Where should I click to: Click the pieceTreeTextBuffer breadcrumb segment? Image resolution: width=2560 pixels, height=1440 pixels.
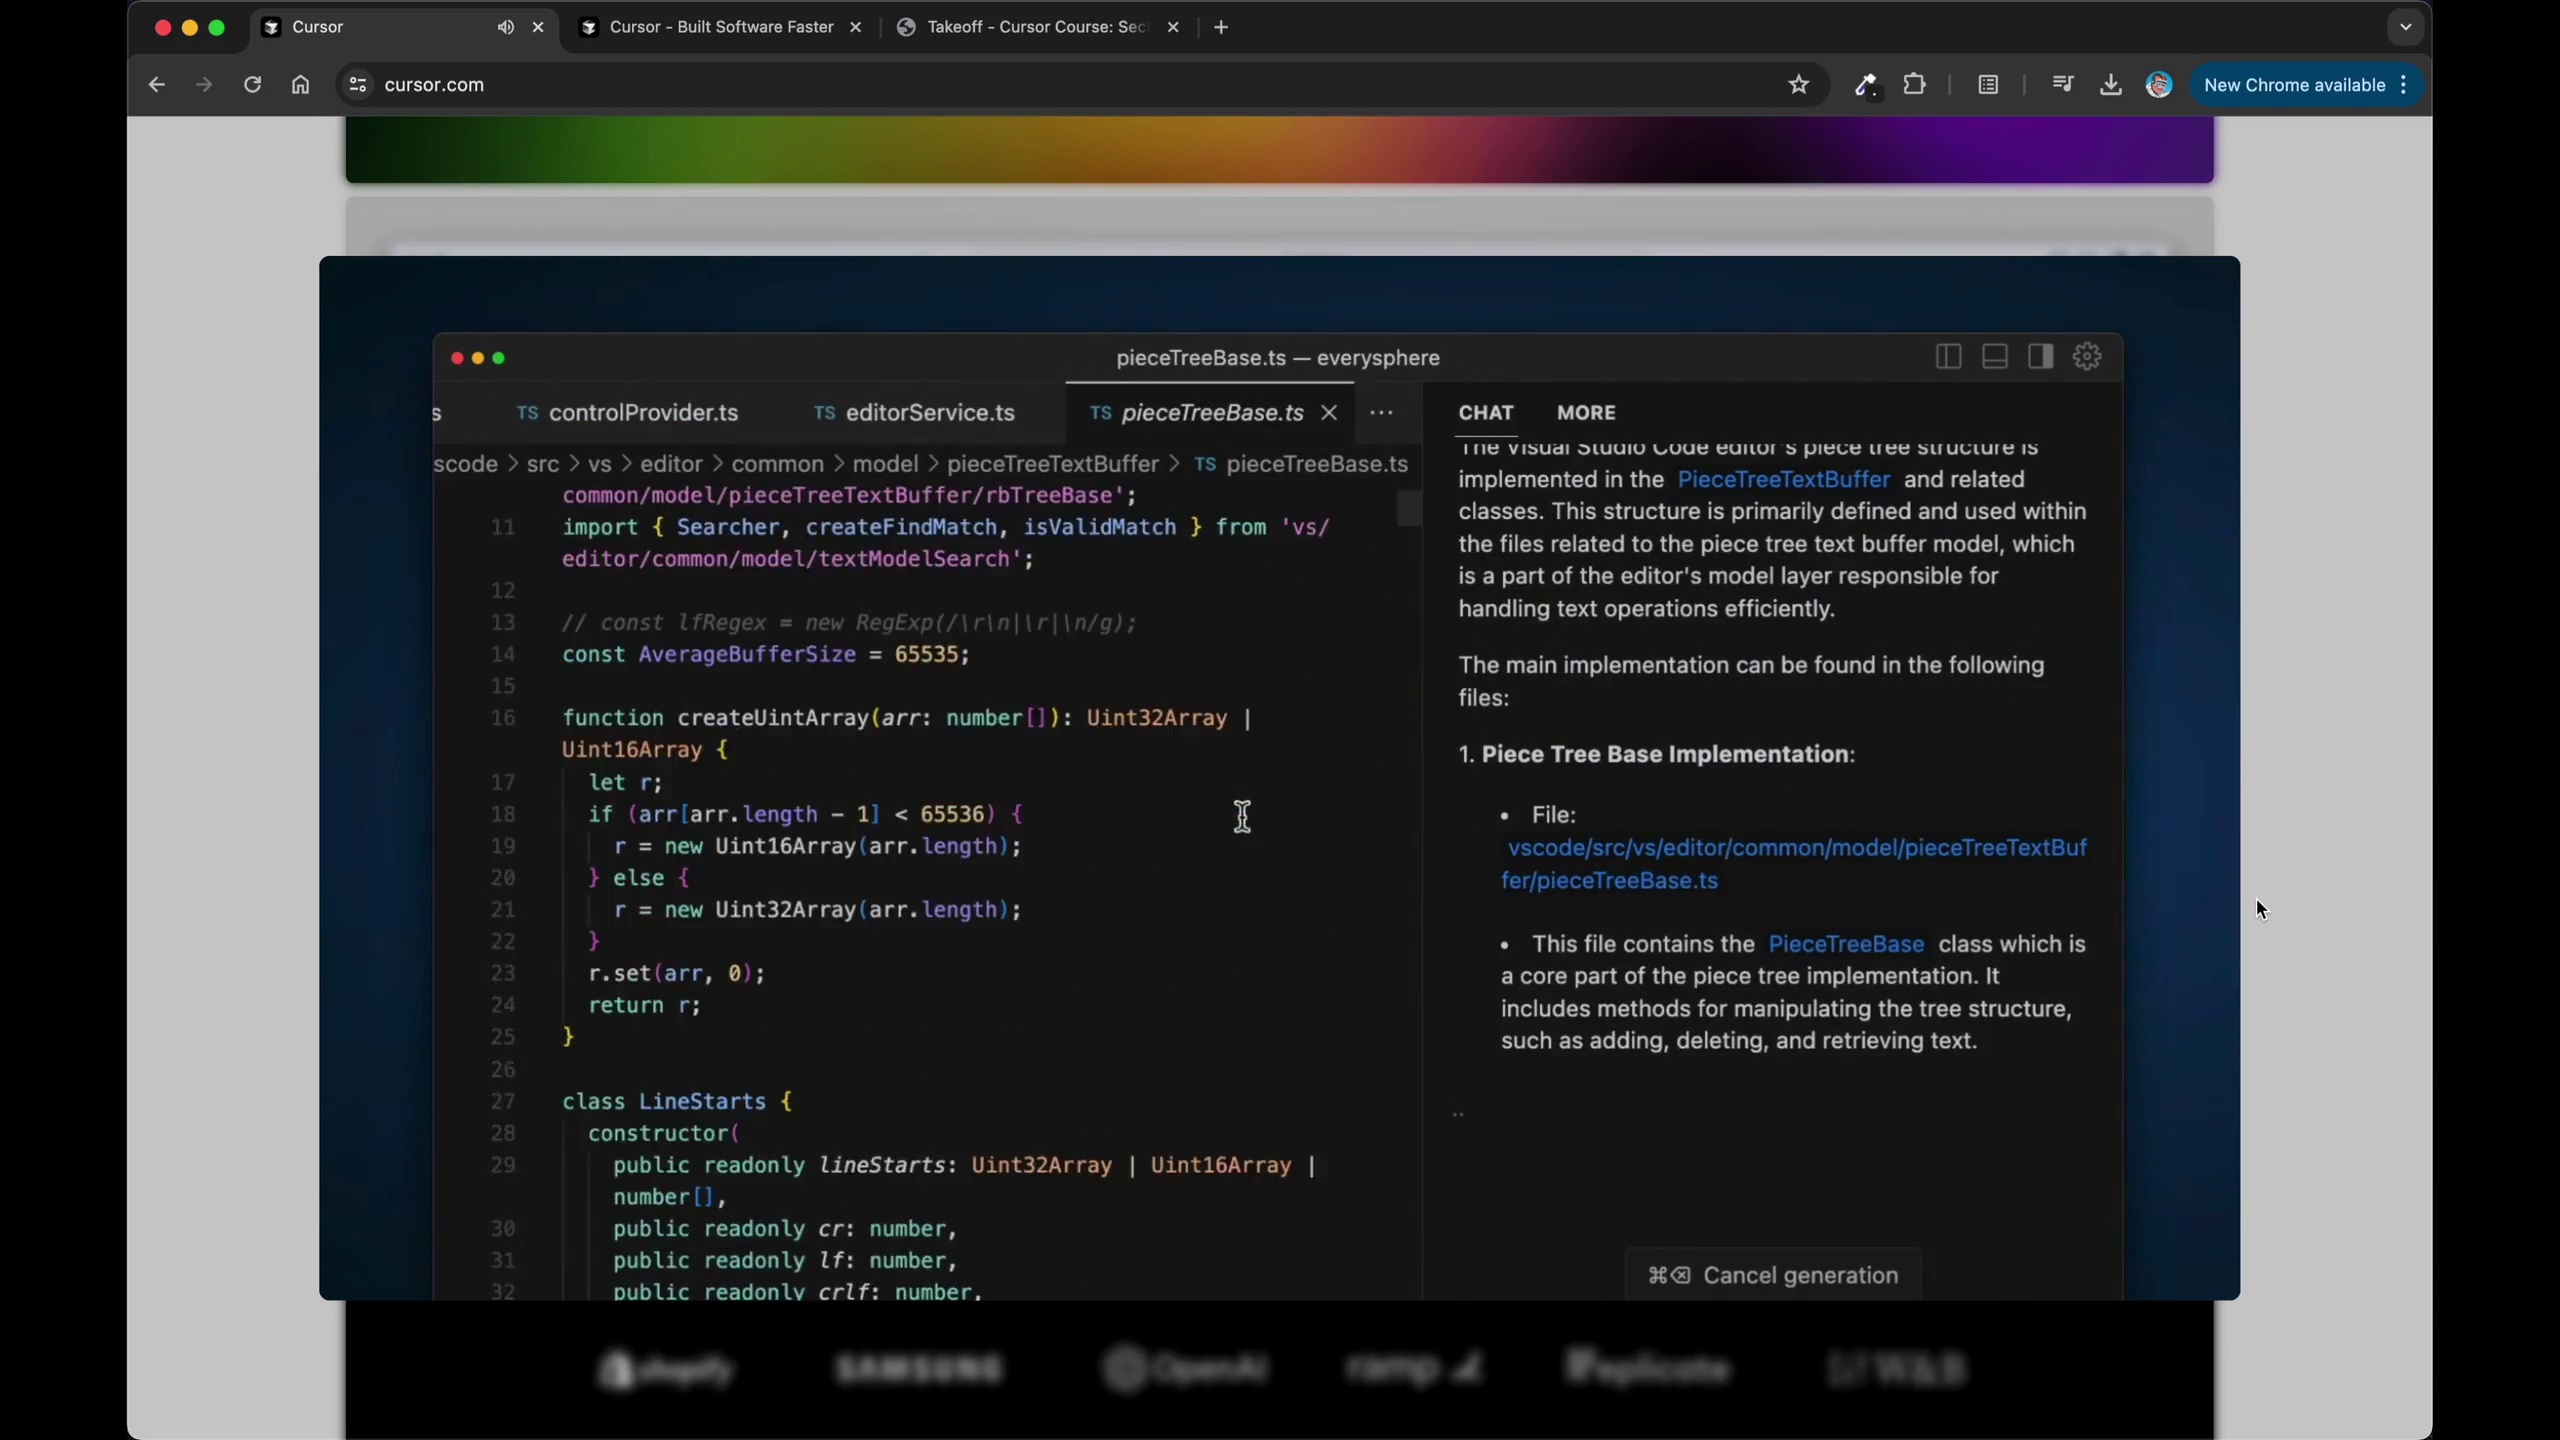1052,464
